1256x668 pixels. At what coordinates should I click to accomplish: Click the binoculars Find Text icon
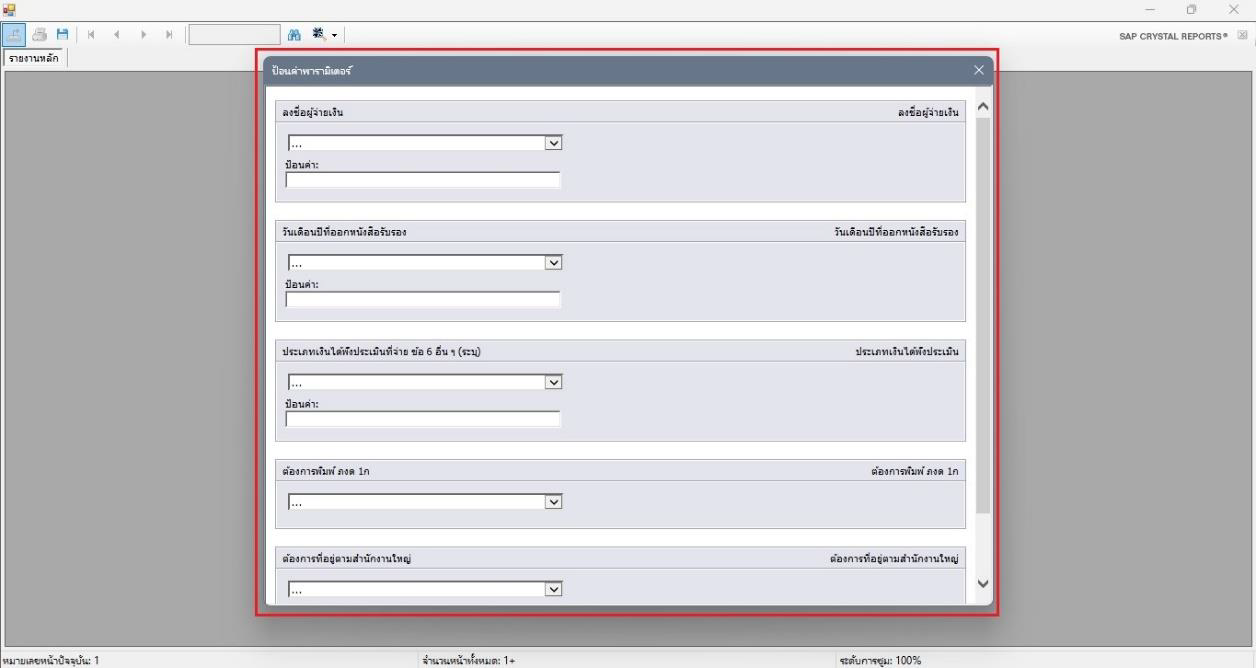pos(294,34)
